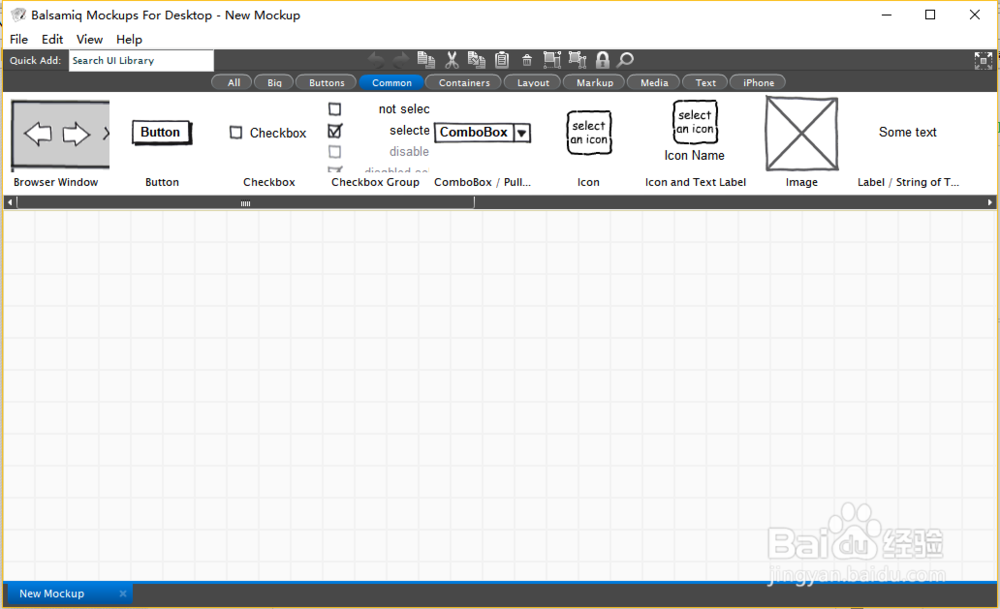Click the Group controls icon
Screen dimensions: 1000x609
[552, 60]
